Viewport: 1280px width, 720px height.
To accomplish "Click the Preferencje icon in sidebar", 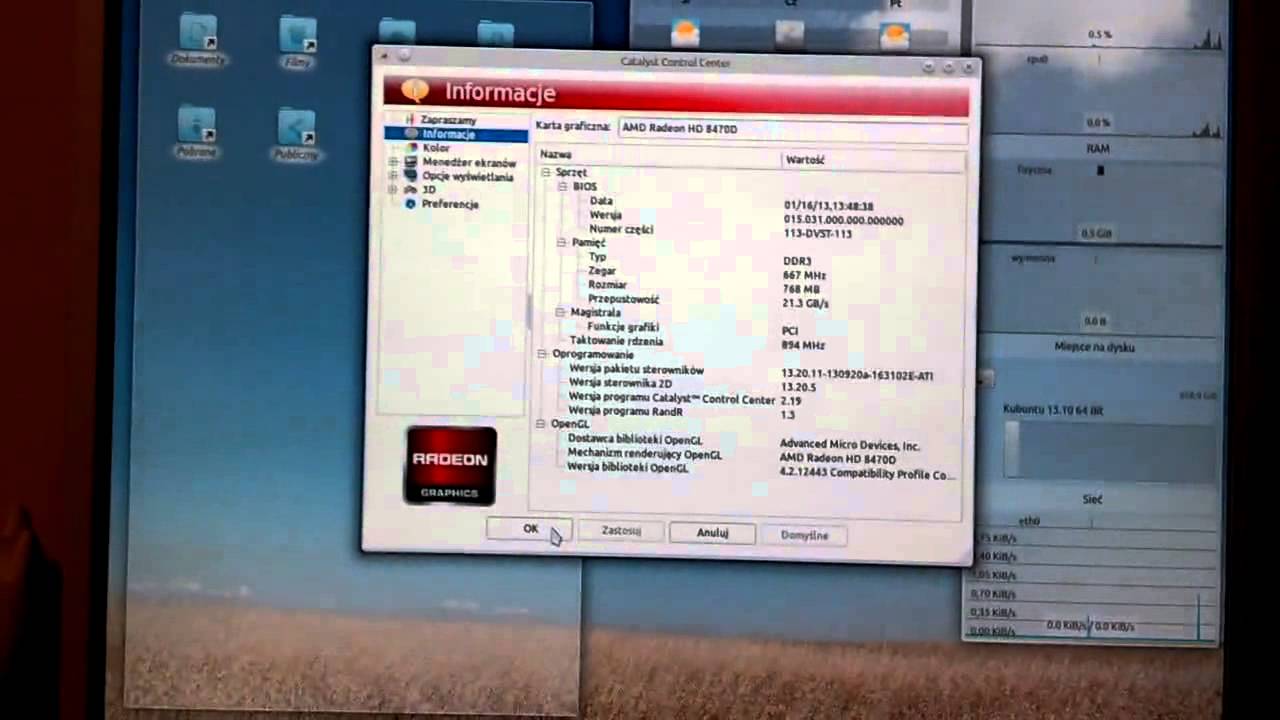I will tap(410, 204).
